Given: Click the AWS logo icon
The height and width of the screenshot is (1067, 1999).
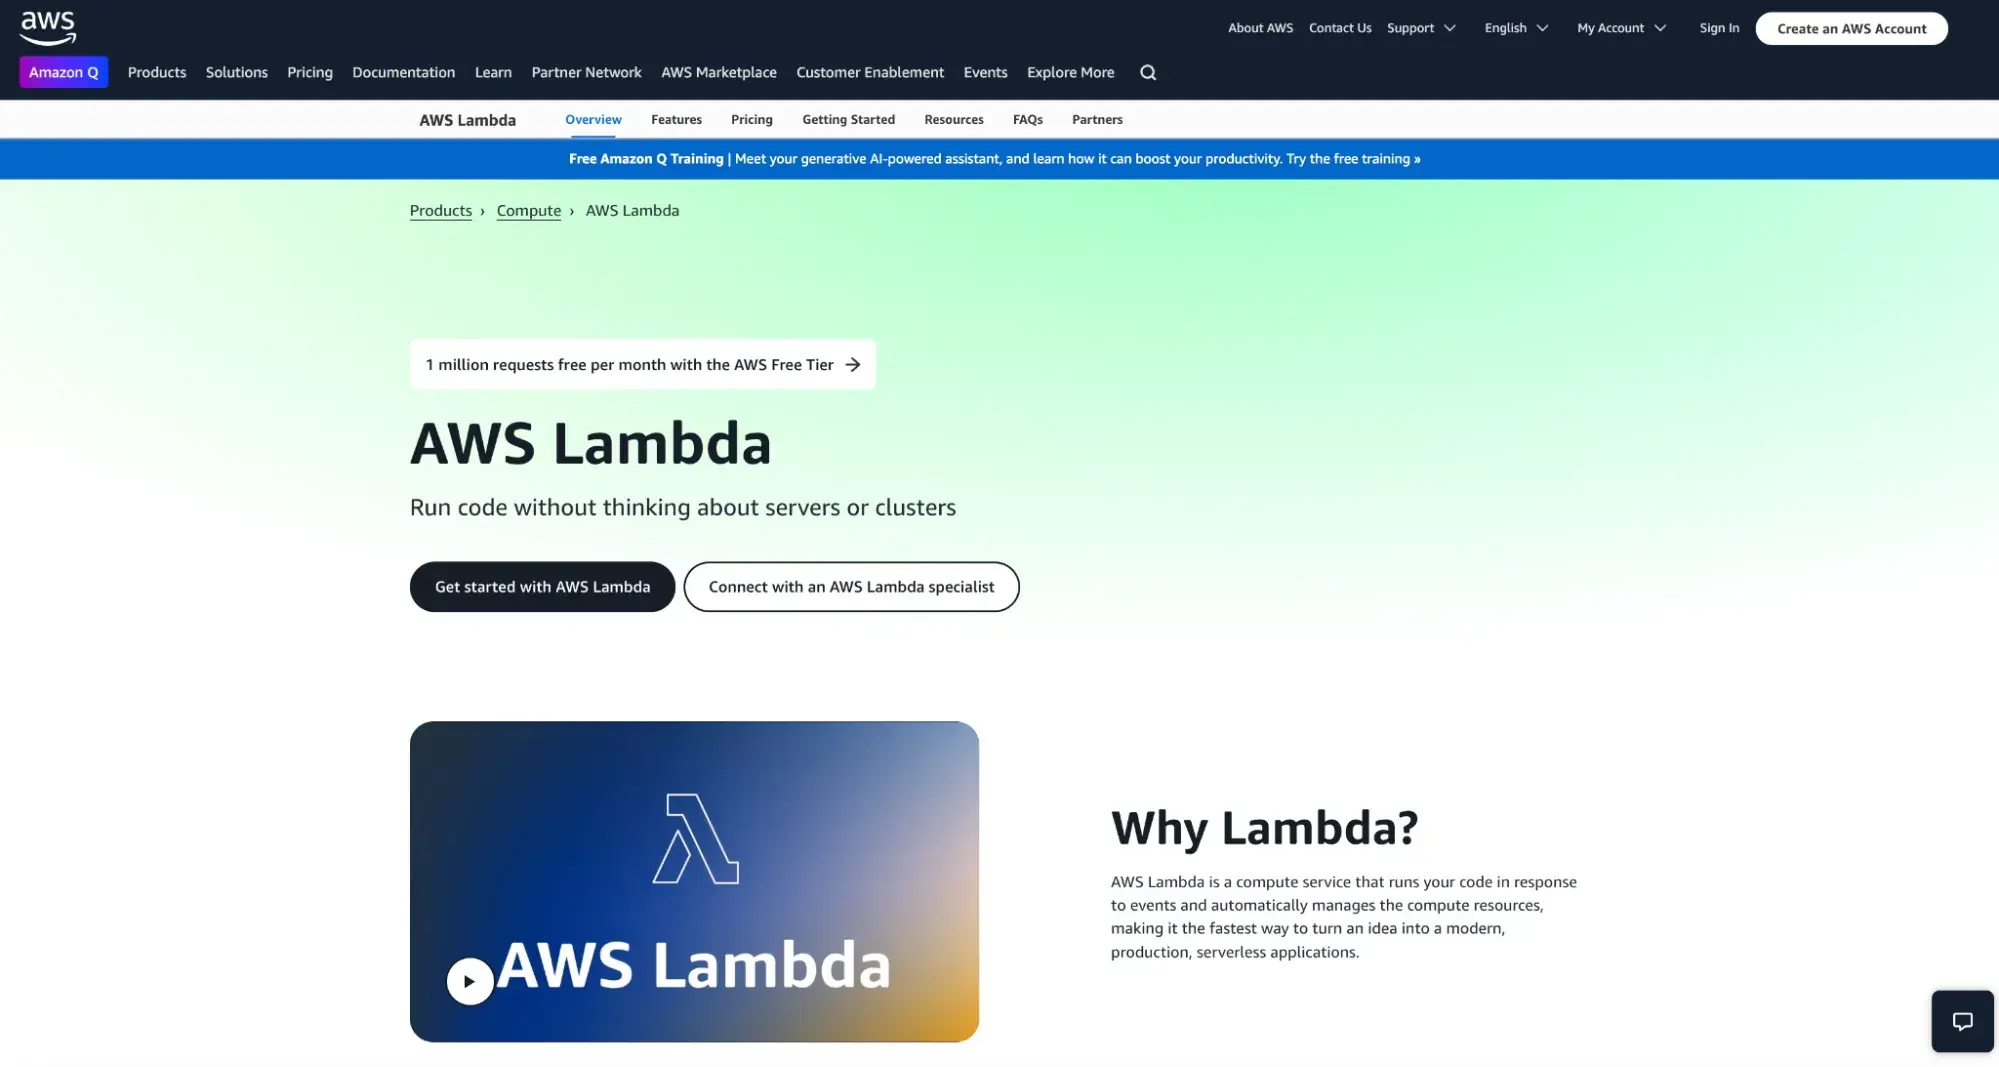Looking at the screenshot, I should pyautogui.click(x=48, y=29).
